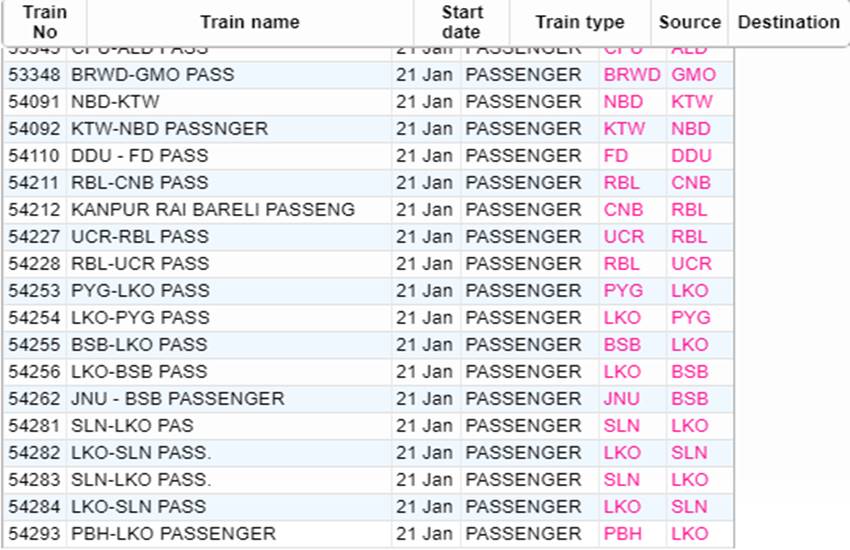Click the Start date column header
Viewport: 850px width, 550px height.
pos(461,22)
